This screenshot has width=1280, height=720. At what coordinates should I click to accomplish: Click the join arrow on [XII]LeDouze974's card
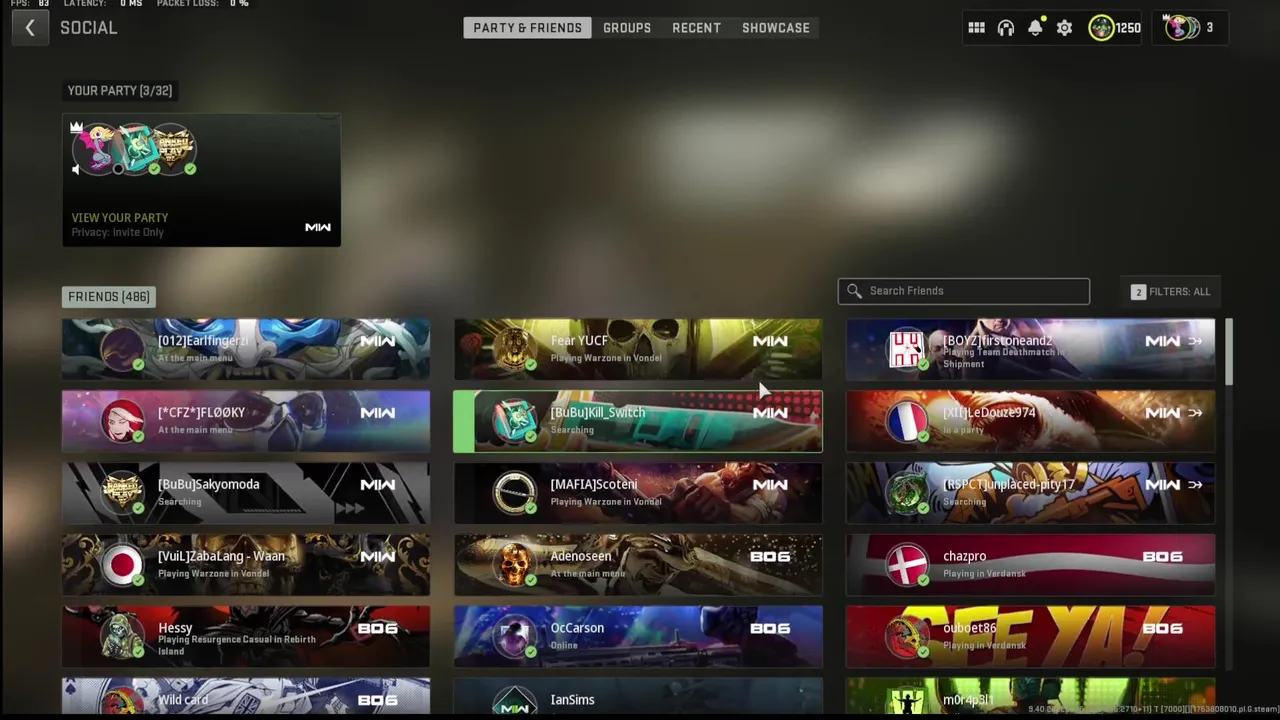[x=1195, y=413]
